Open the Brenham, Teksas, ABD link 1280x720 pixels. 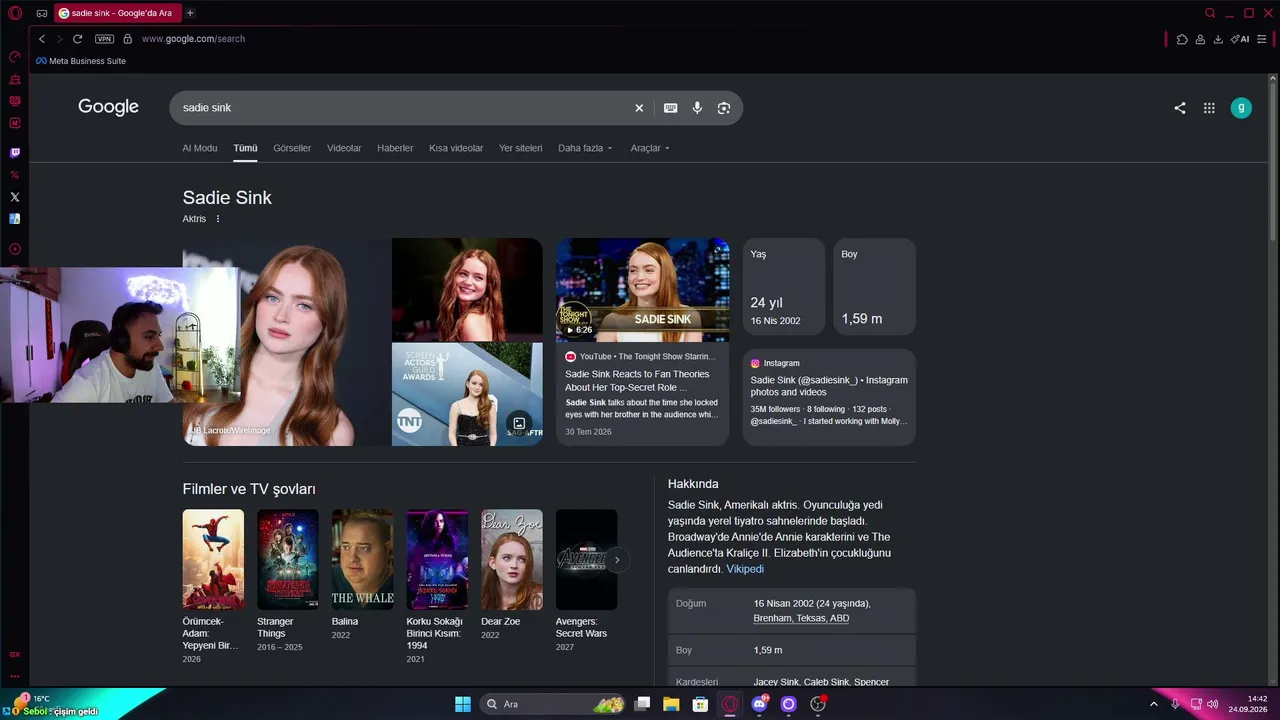point(801,618)
